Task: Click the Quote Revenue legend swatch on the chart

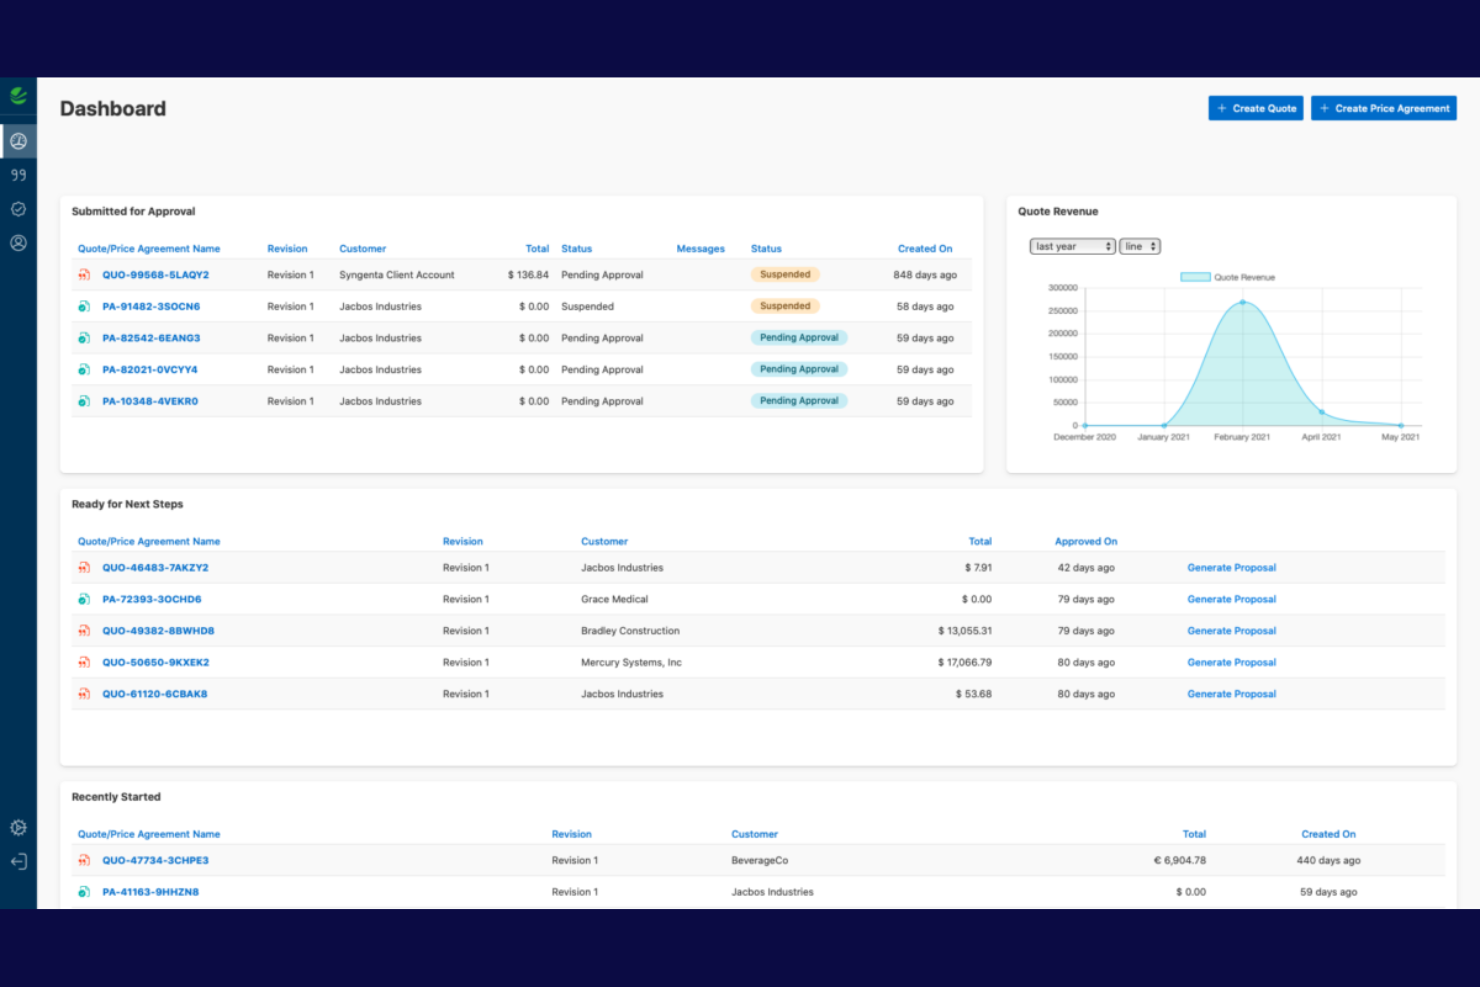Action: (x=1195, y=277)
